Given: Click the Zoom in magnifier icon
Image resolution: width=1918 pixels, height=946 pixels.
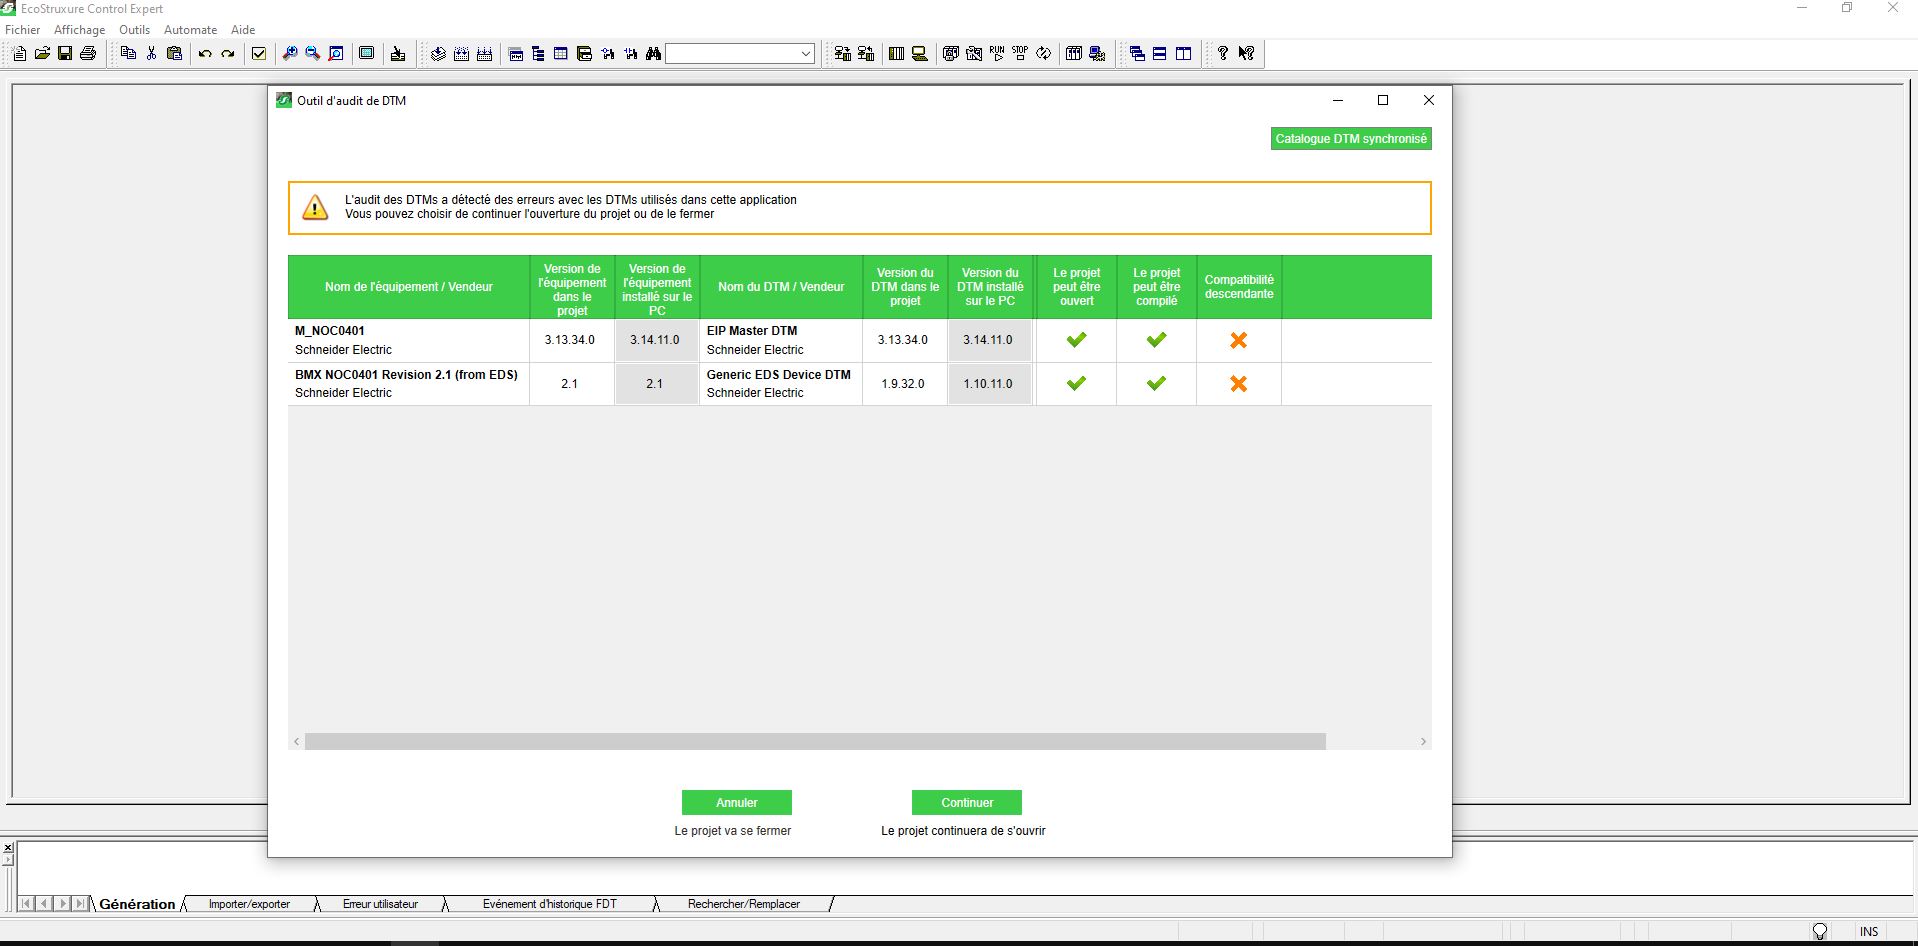Looking at the screenshot, I should pyautogui.click(x=290, y=54).
